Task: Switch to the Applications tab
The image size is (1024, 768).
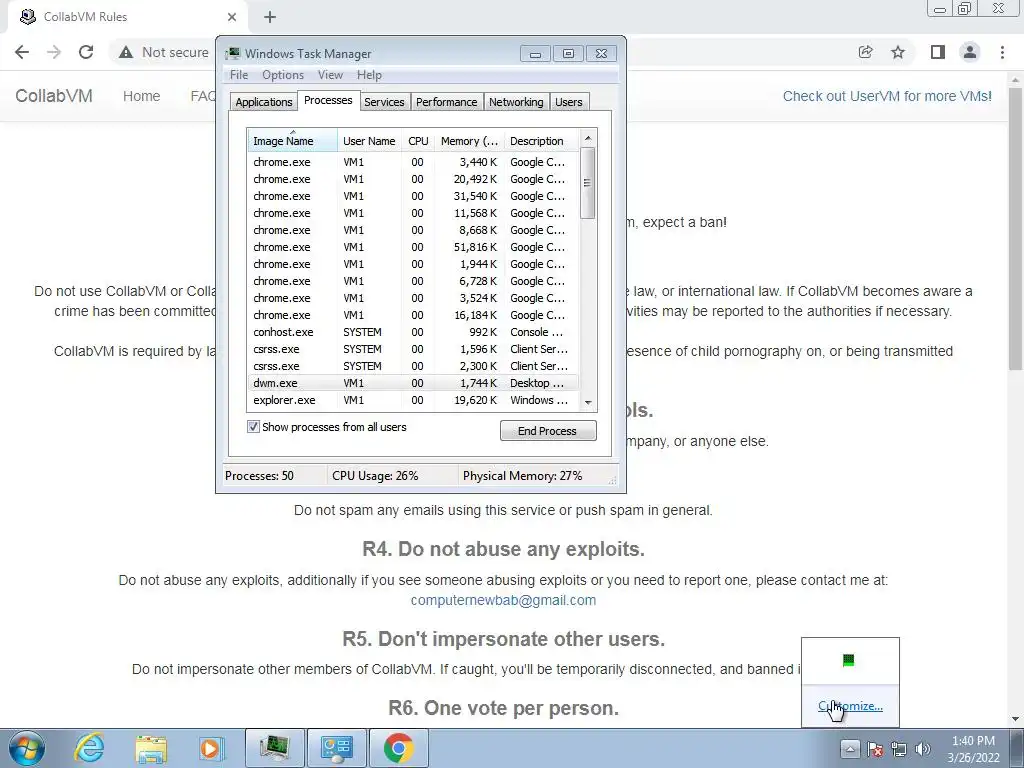Action: click(x=264, y=102)
